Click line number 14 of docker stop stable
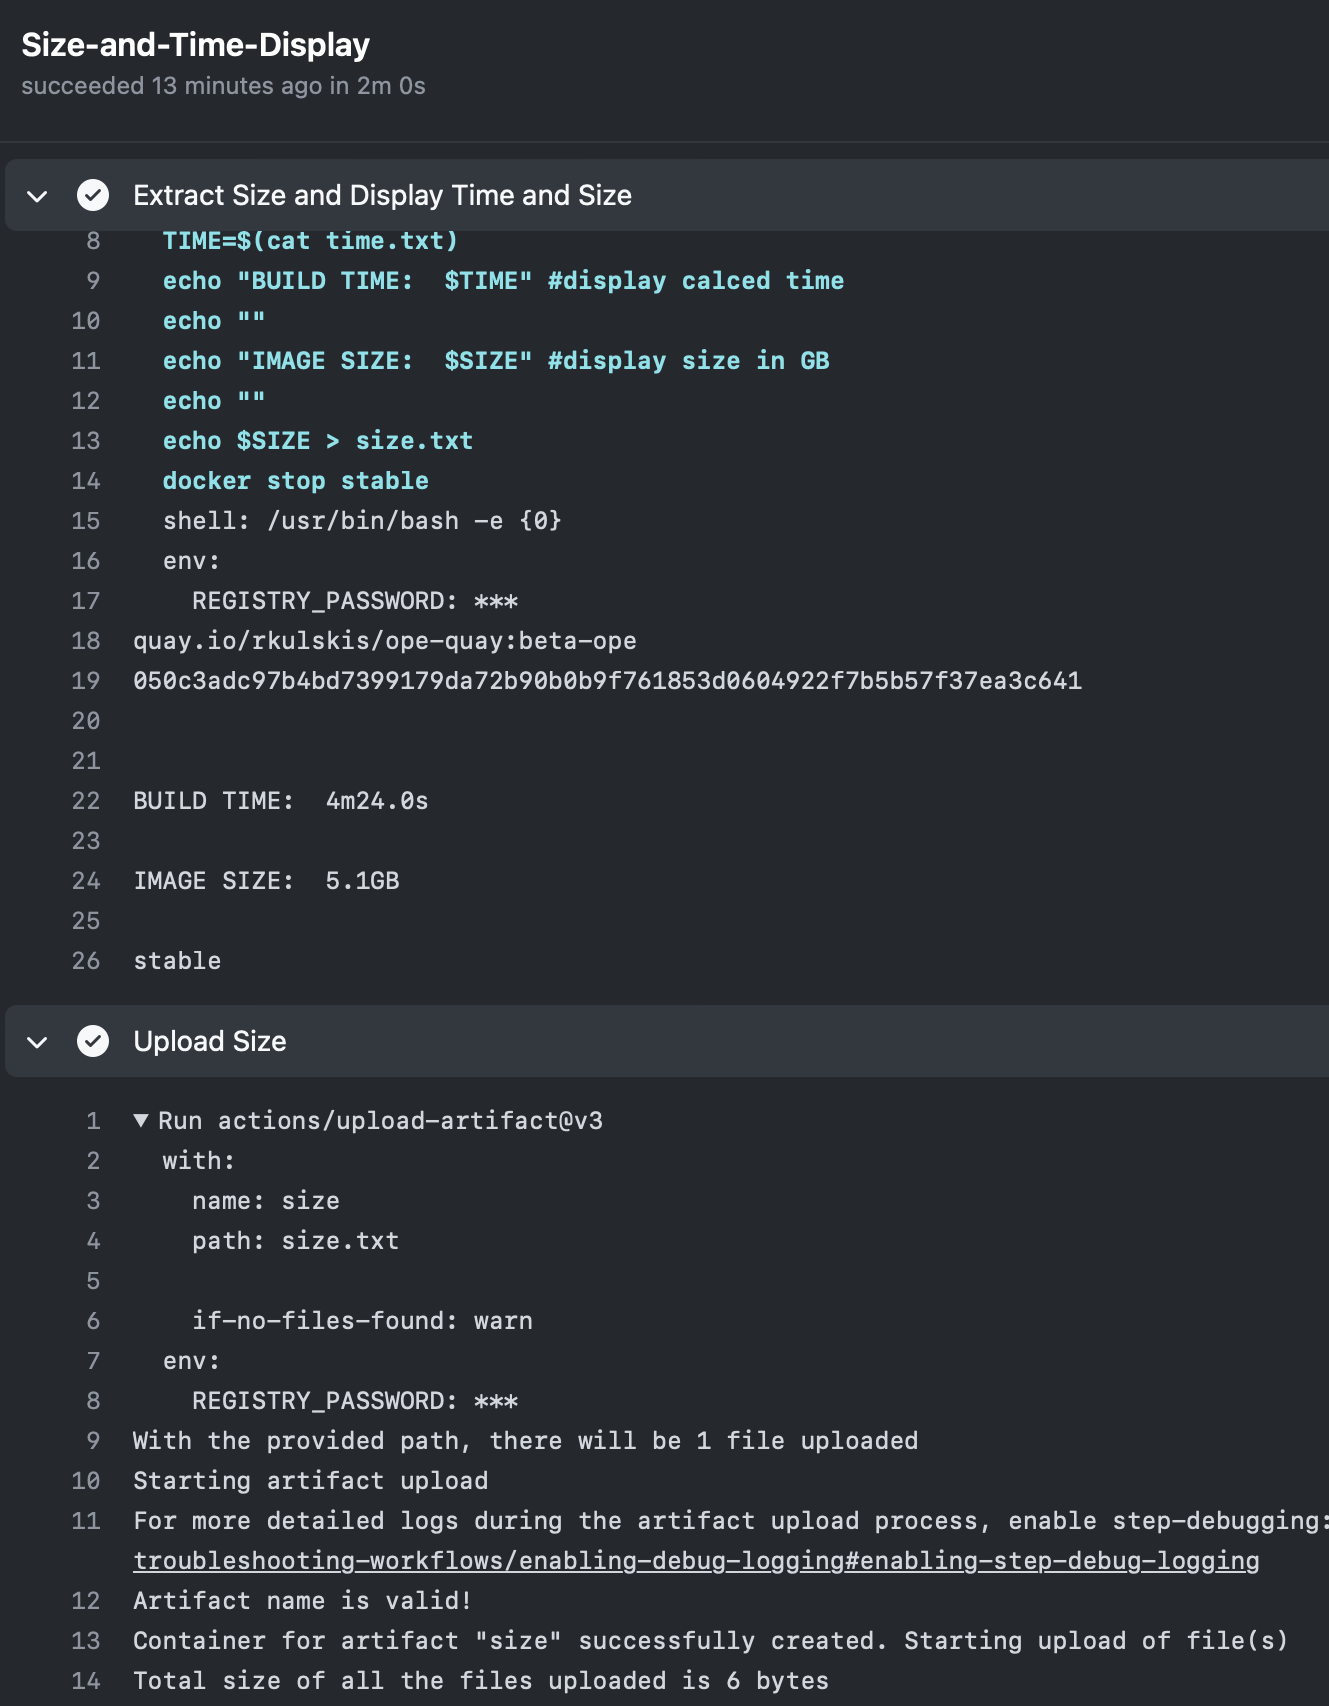This screenshot has height=1706, width=1329. 86,481
